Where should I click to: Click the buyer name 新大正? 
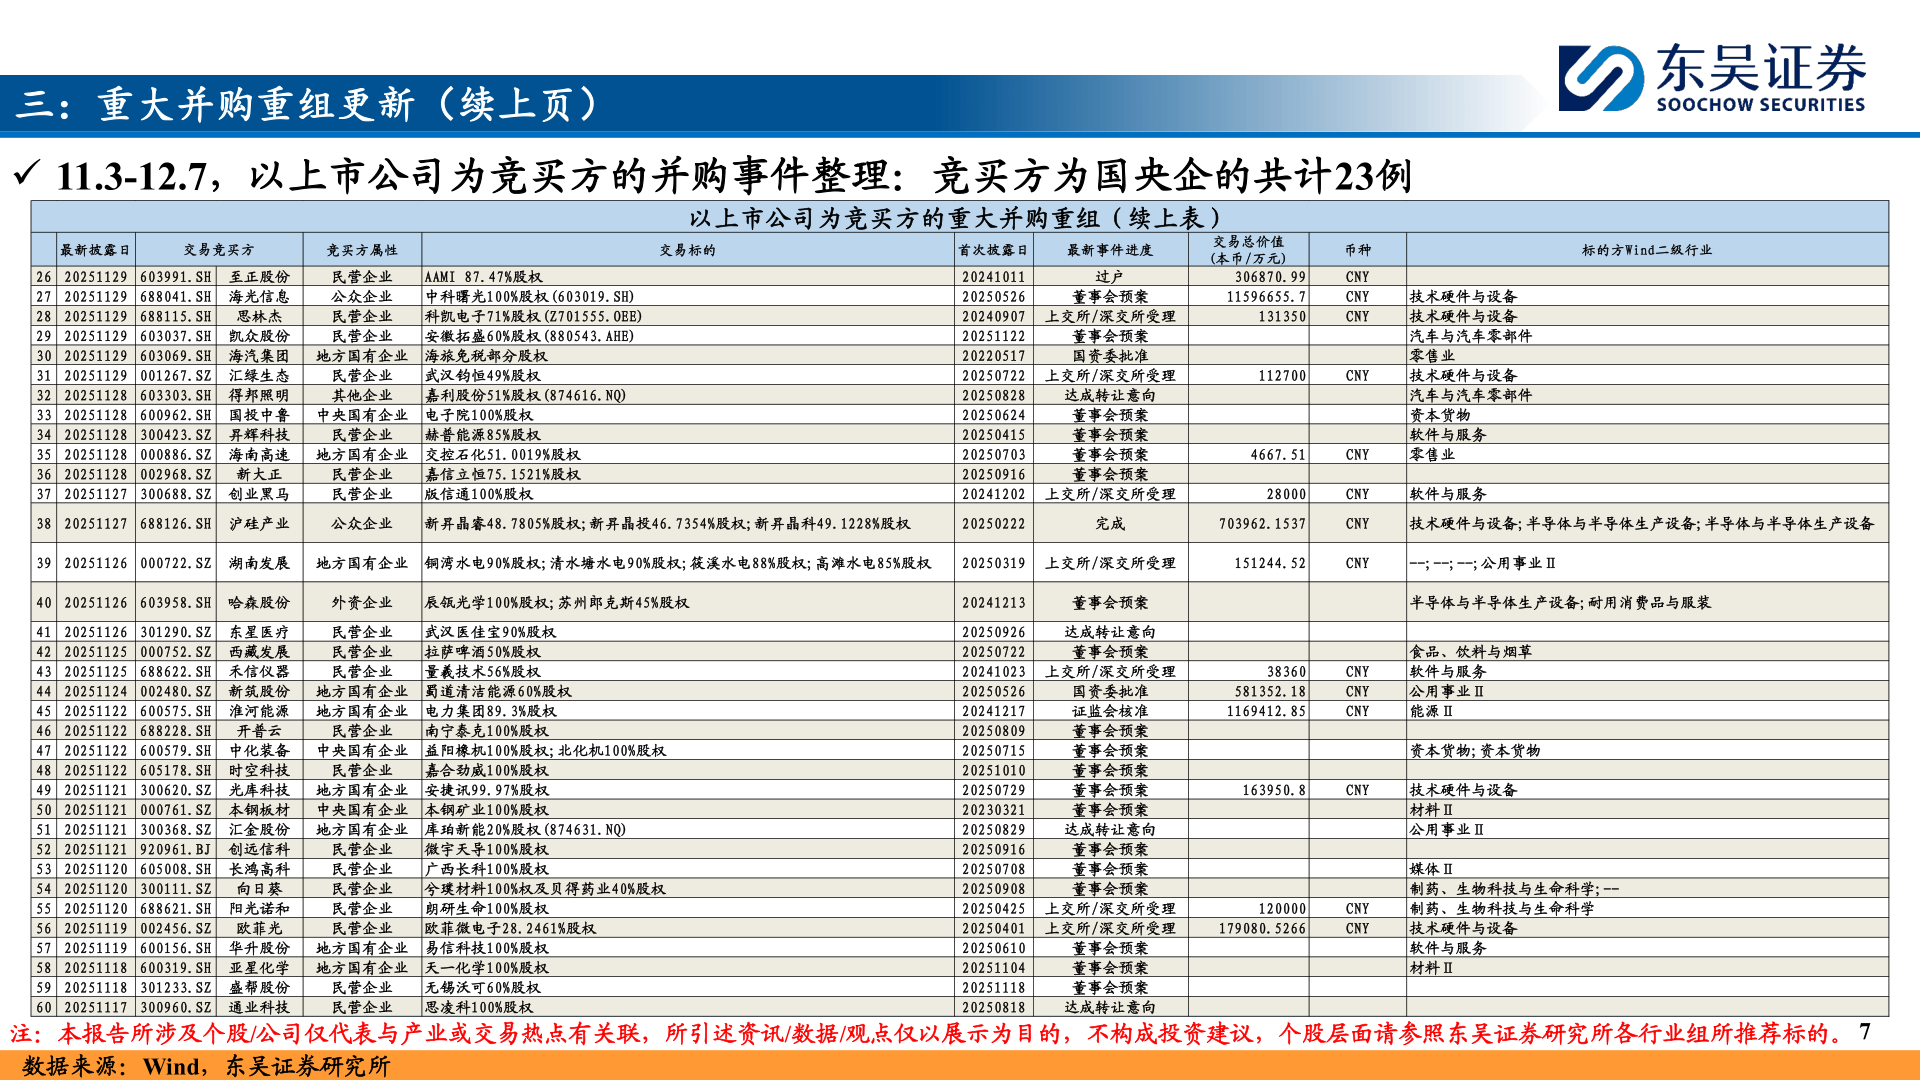(259, 475)
